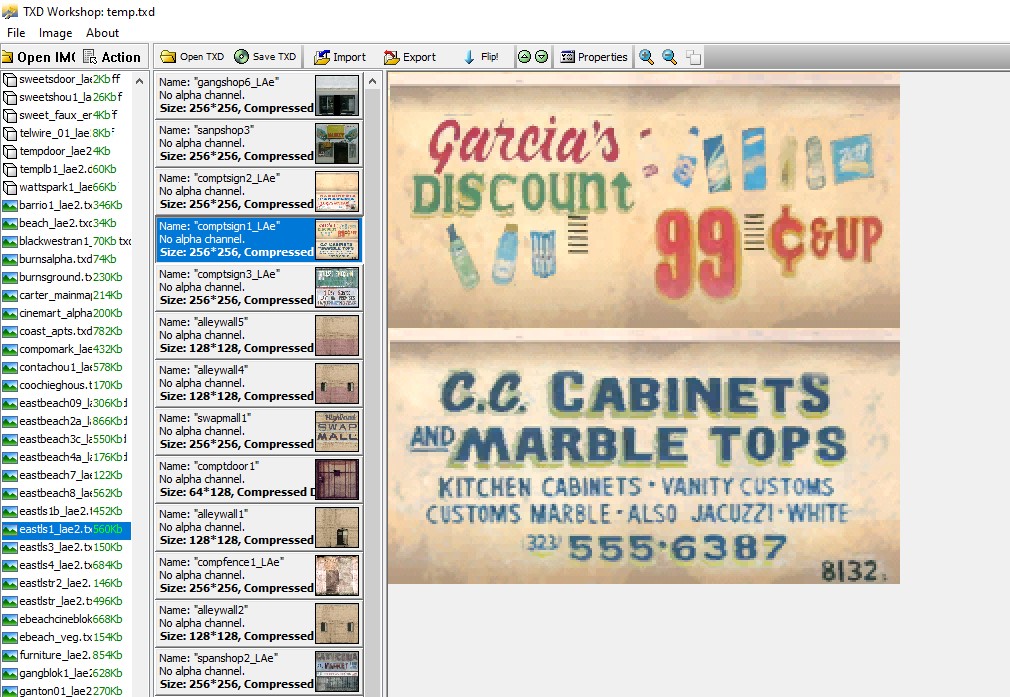This screenshot has height=697, width=1010.
Task: Open the File menu
Action: 16,33
